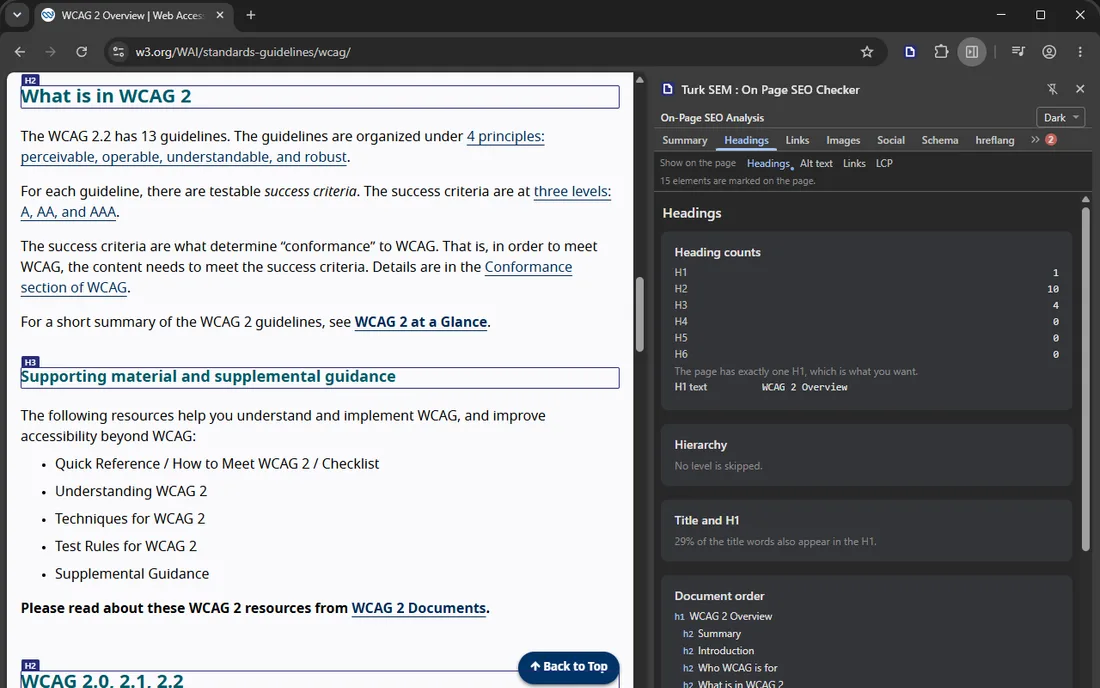This screenshot has width=1100, height=688.
Task: Switch to the Images tab
Action: point(843,140)
